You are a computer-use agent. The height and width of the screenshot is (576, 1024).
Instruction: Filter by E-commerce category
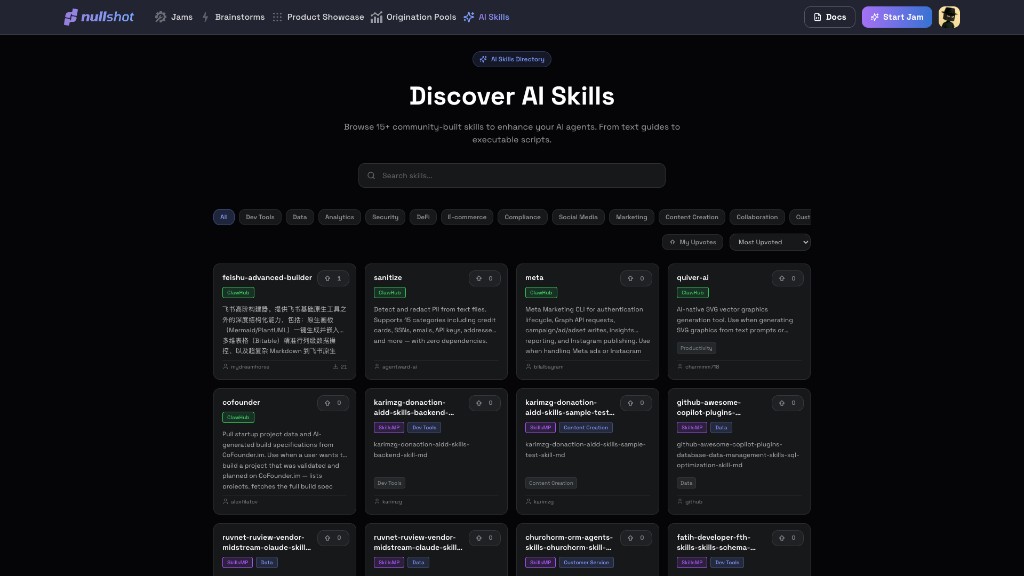[467, 217]
